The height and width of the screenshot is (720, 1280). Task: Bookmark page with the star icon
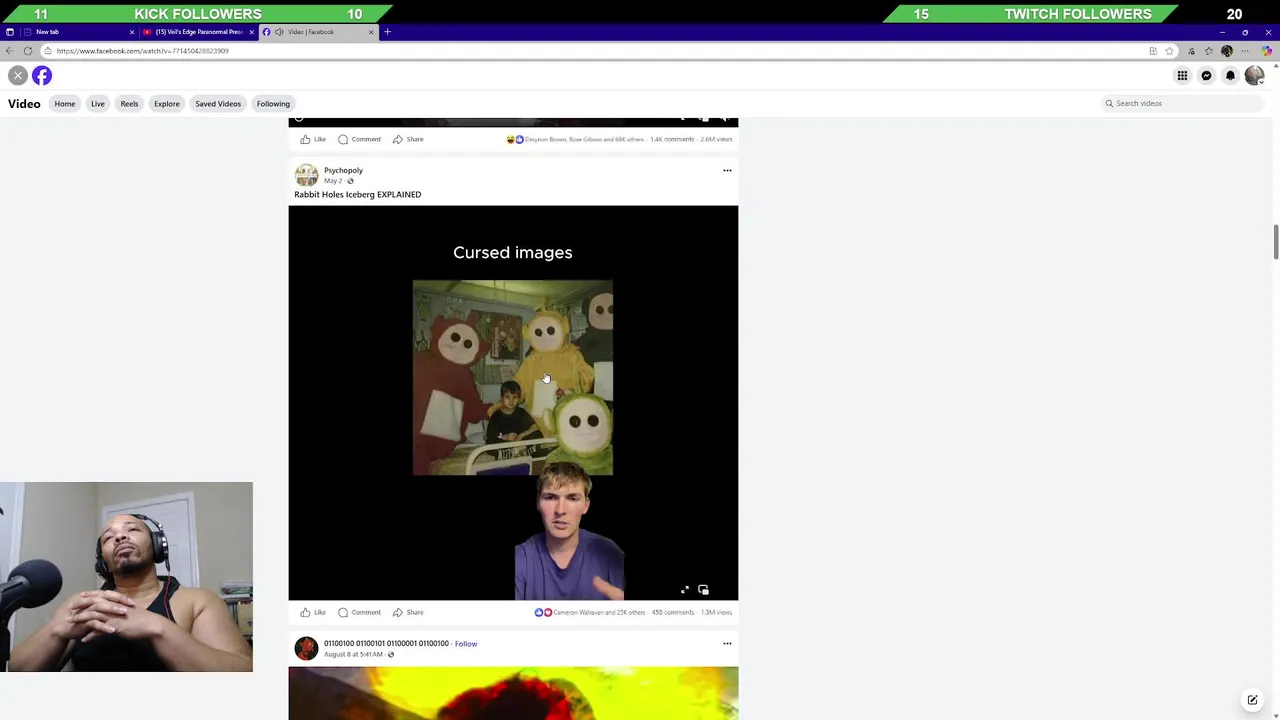[1169, 51]
